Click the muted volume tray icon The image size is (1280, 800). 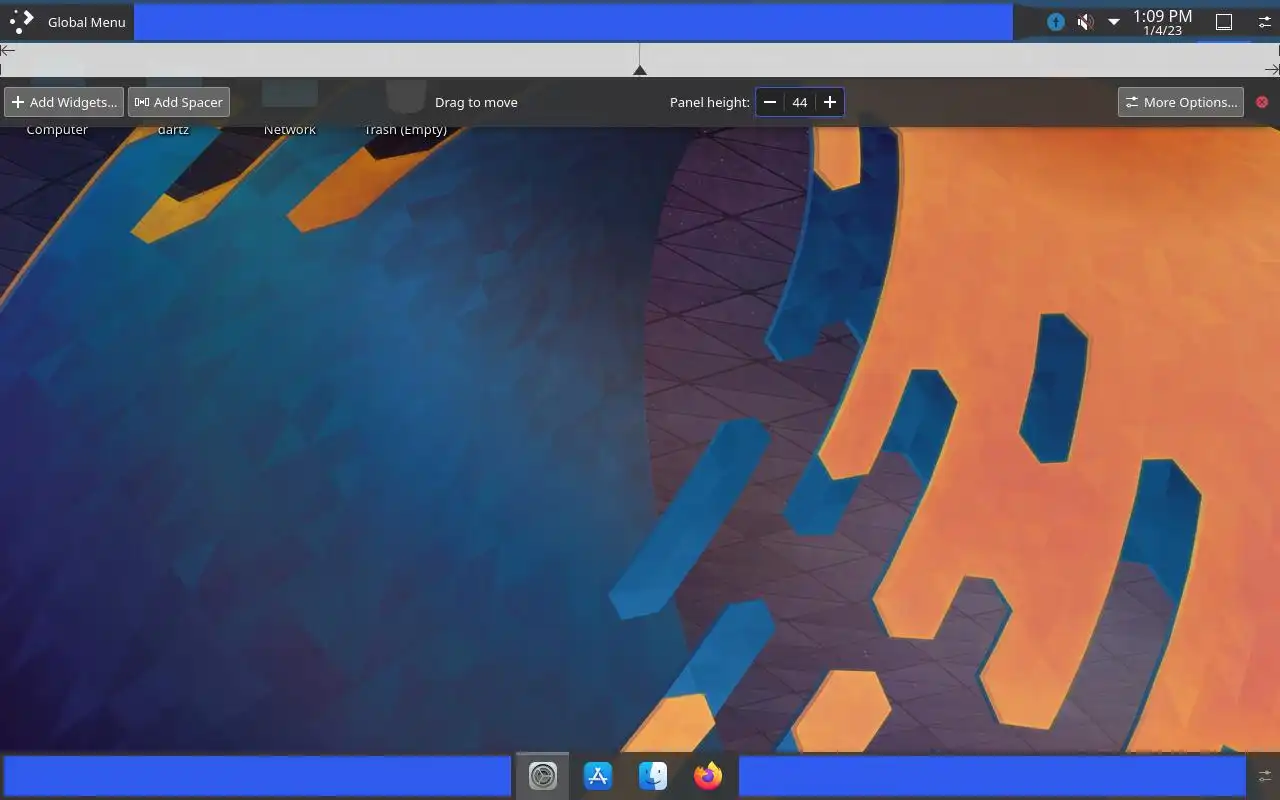coord(1085,22)
